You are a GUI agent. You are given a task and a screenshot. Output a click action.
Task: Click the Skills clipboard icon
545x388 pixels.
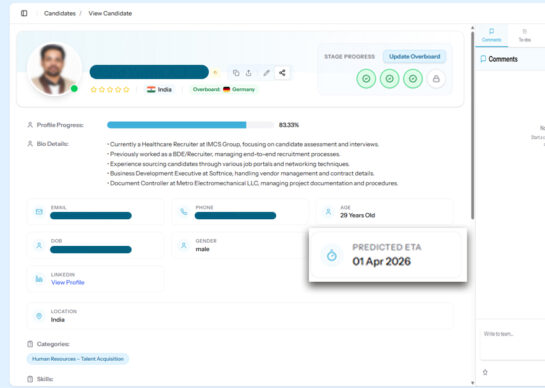coord(30,379)
